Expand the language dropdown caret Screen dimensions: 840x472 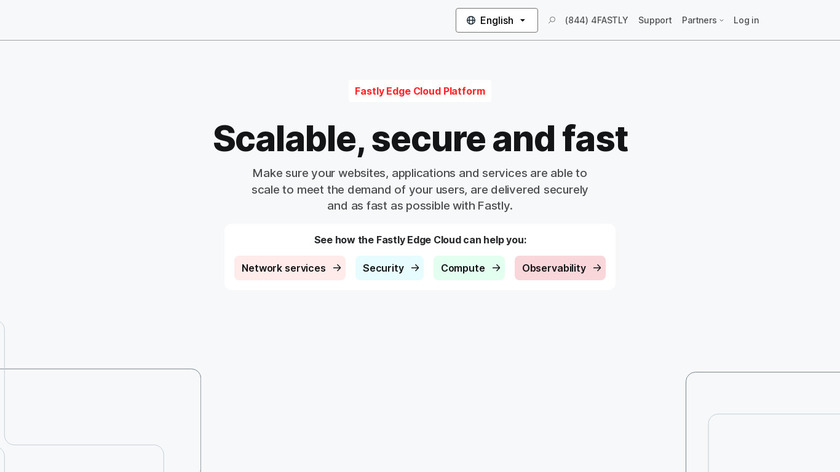[x=522, y=20]
